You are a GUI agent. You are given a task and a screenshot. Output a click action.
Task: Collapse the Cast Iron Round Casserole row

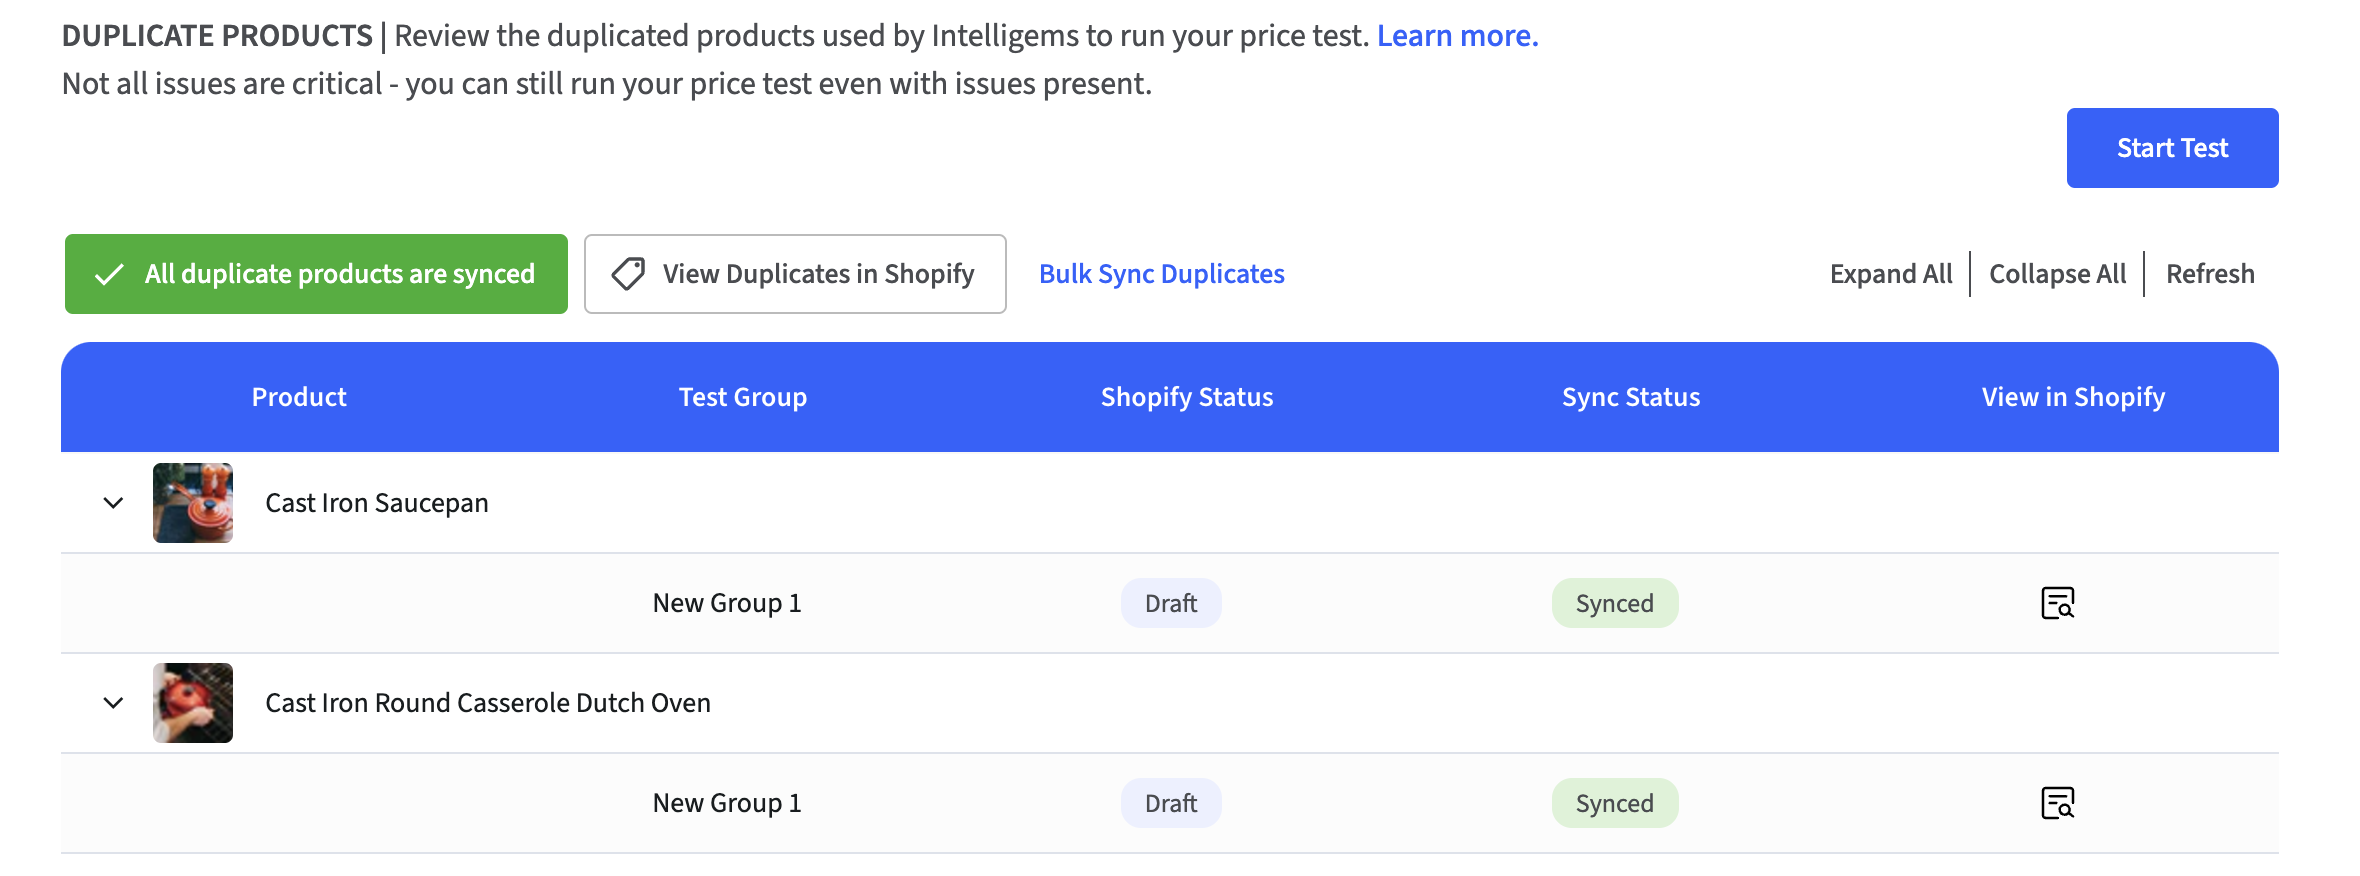113,703
